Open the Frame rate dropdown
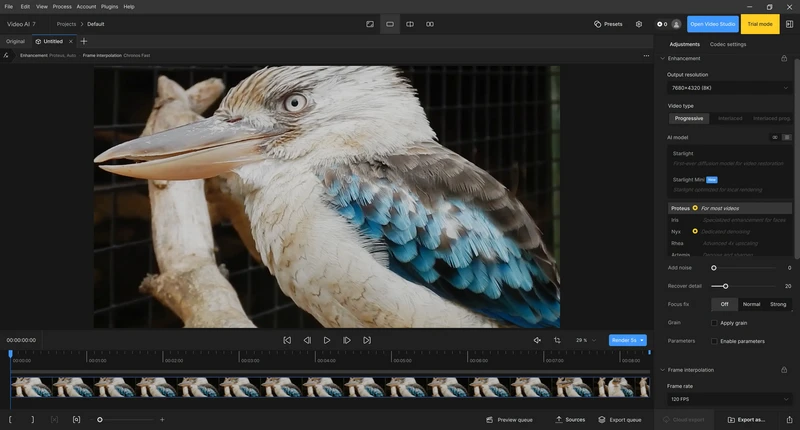This screenshot has width=800, height=430. coord(729,399)
